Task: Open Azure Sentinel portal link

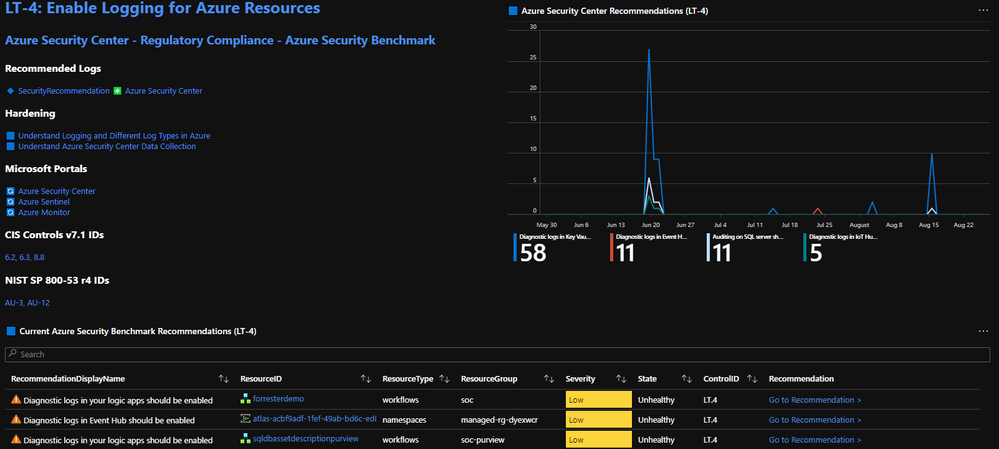Action: pos(44,202)
